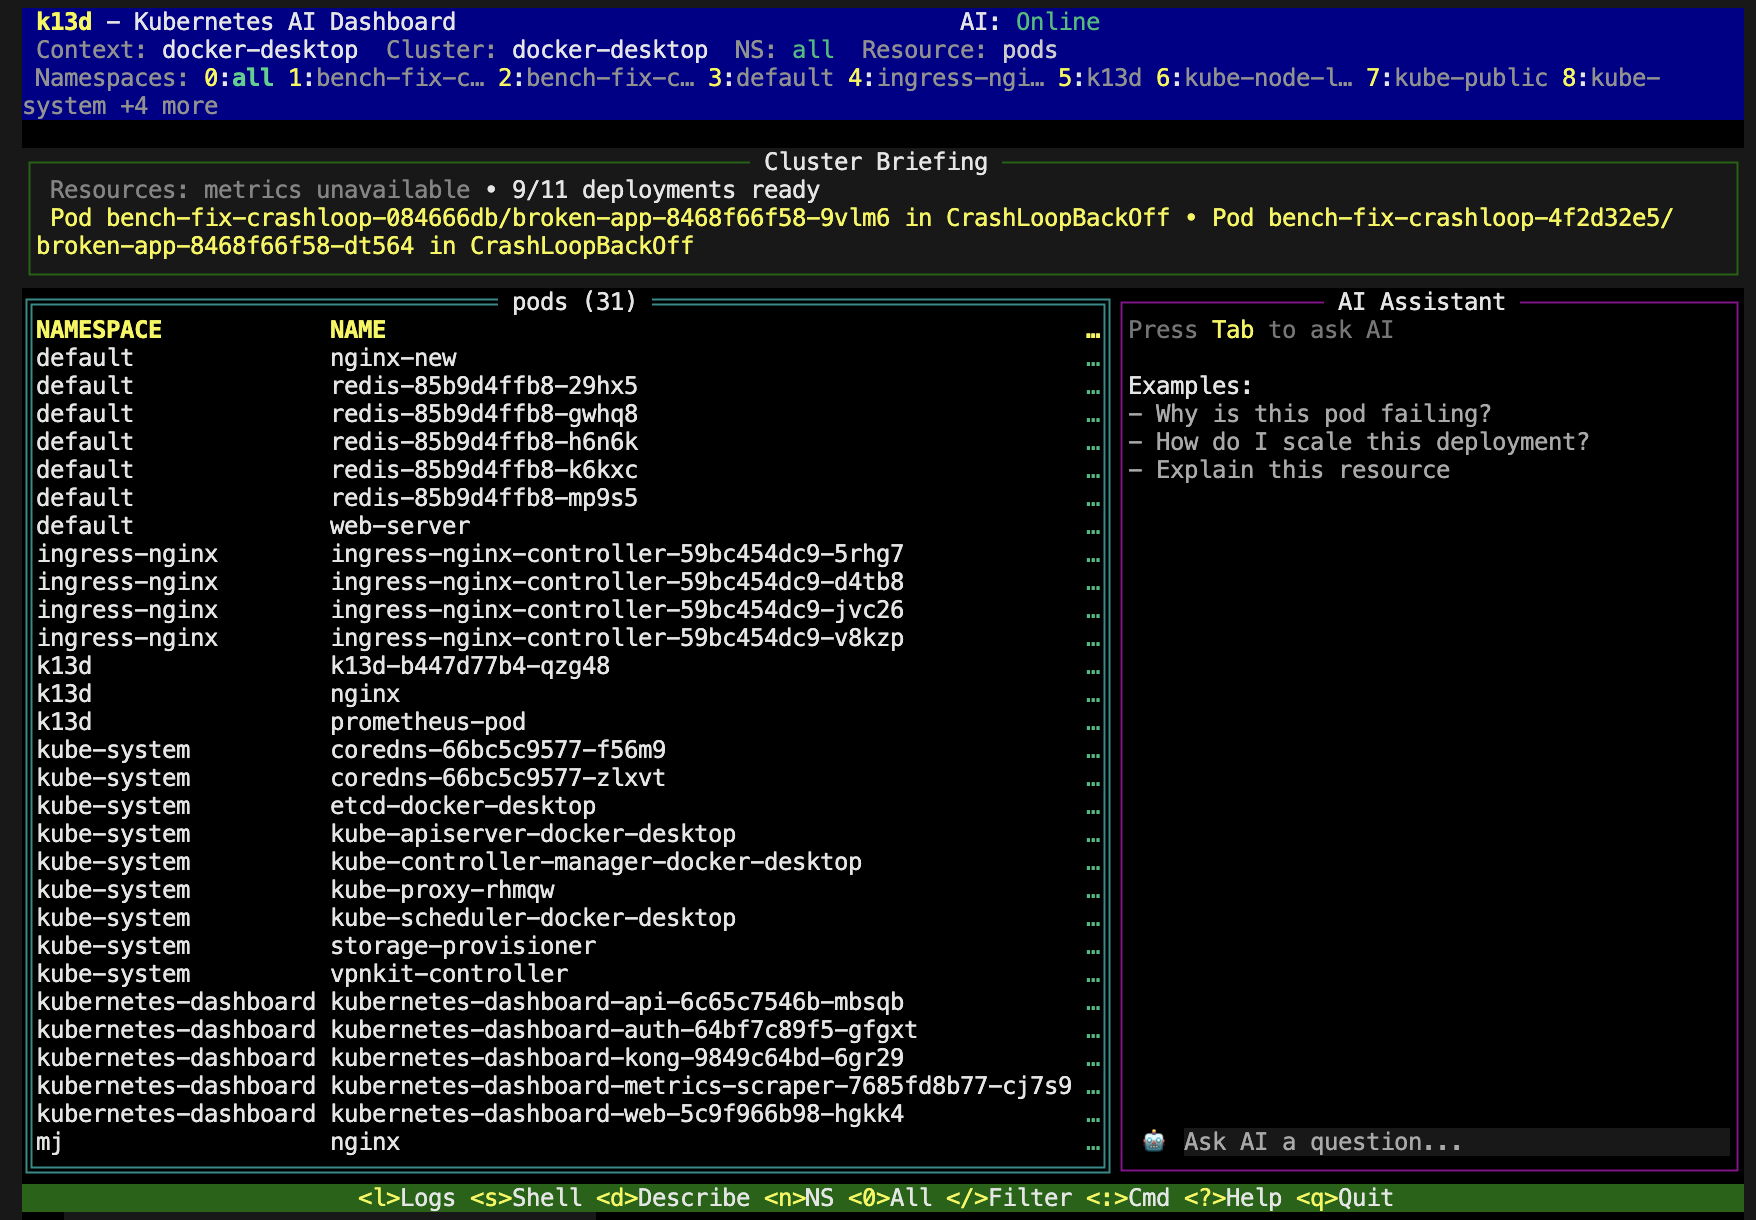
Task: Switch to namespace 3:default
Action: point(770,78)
